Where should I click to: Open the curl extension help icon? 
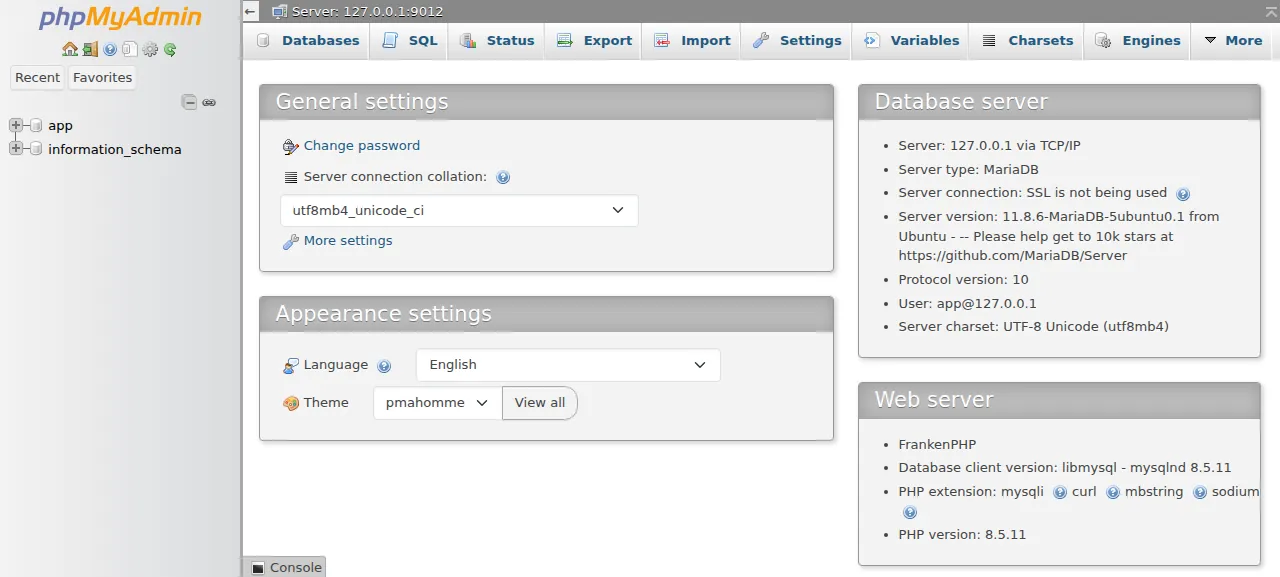click(x=1113, y=493)
